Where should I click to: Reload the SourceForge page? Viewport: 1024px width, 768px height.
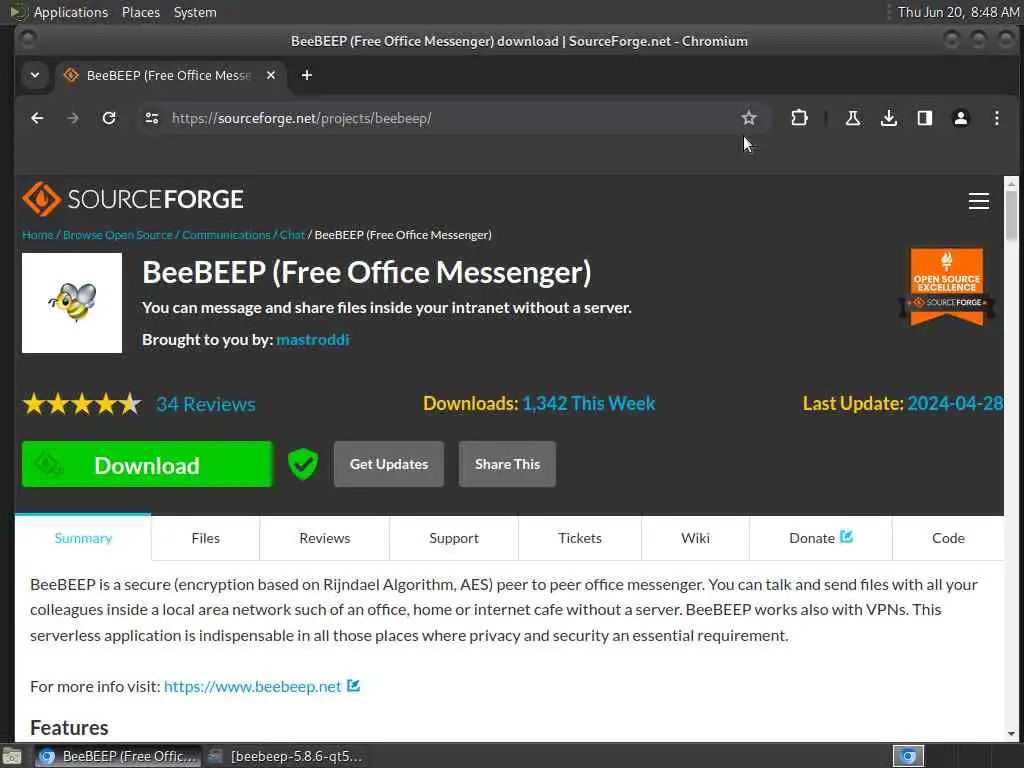(x=109, y=118)
